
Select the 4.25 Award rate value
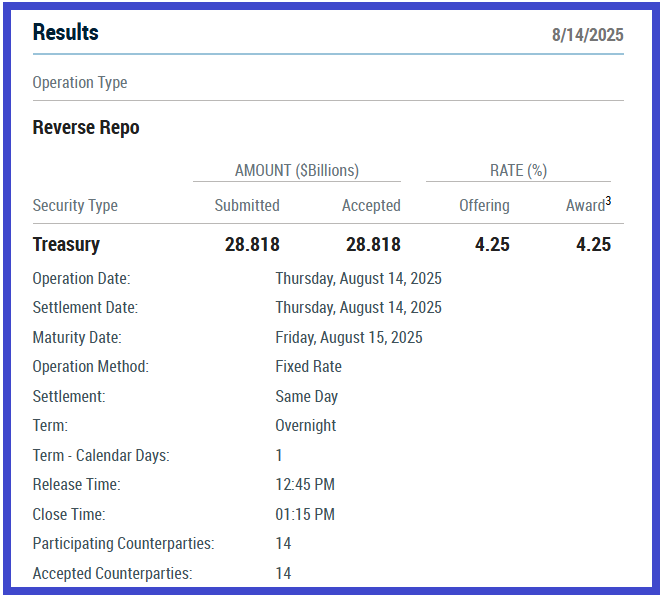pyautogui.click(x=593, y=245)
